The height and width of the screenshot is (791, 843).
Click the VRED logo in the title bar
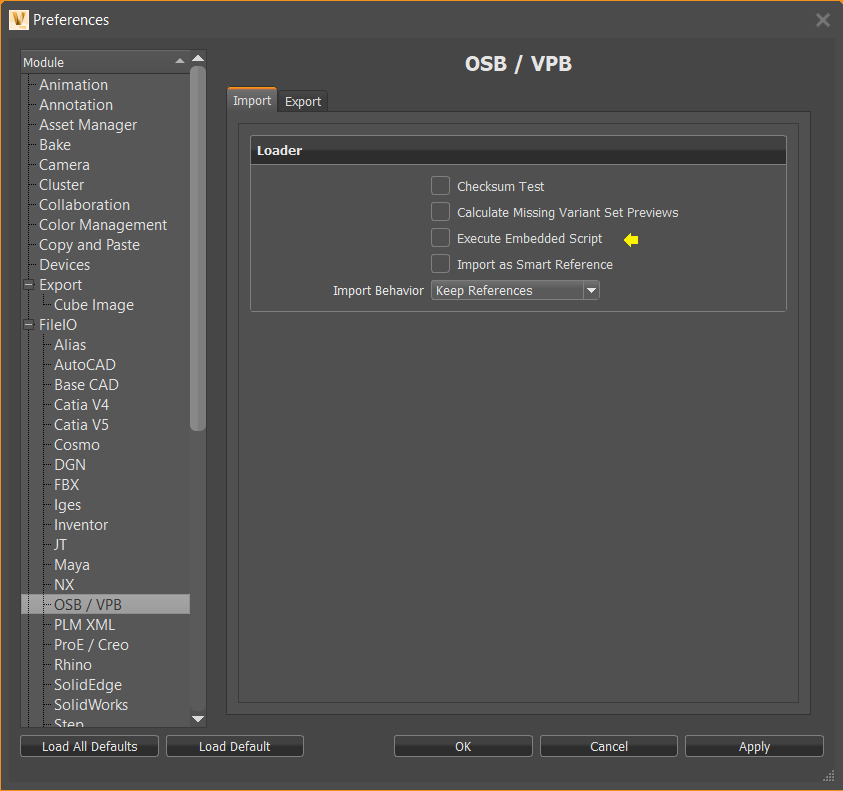coord(17,19)
